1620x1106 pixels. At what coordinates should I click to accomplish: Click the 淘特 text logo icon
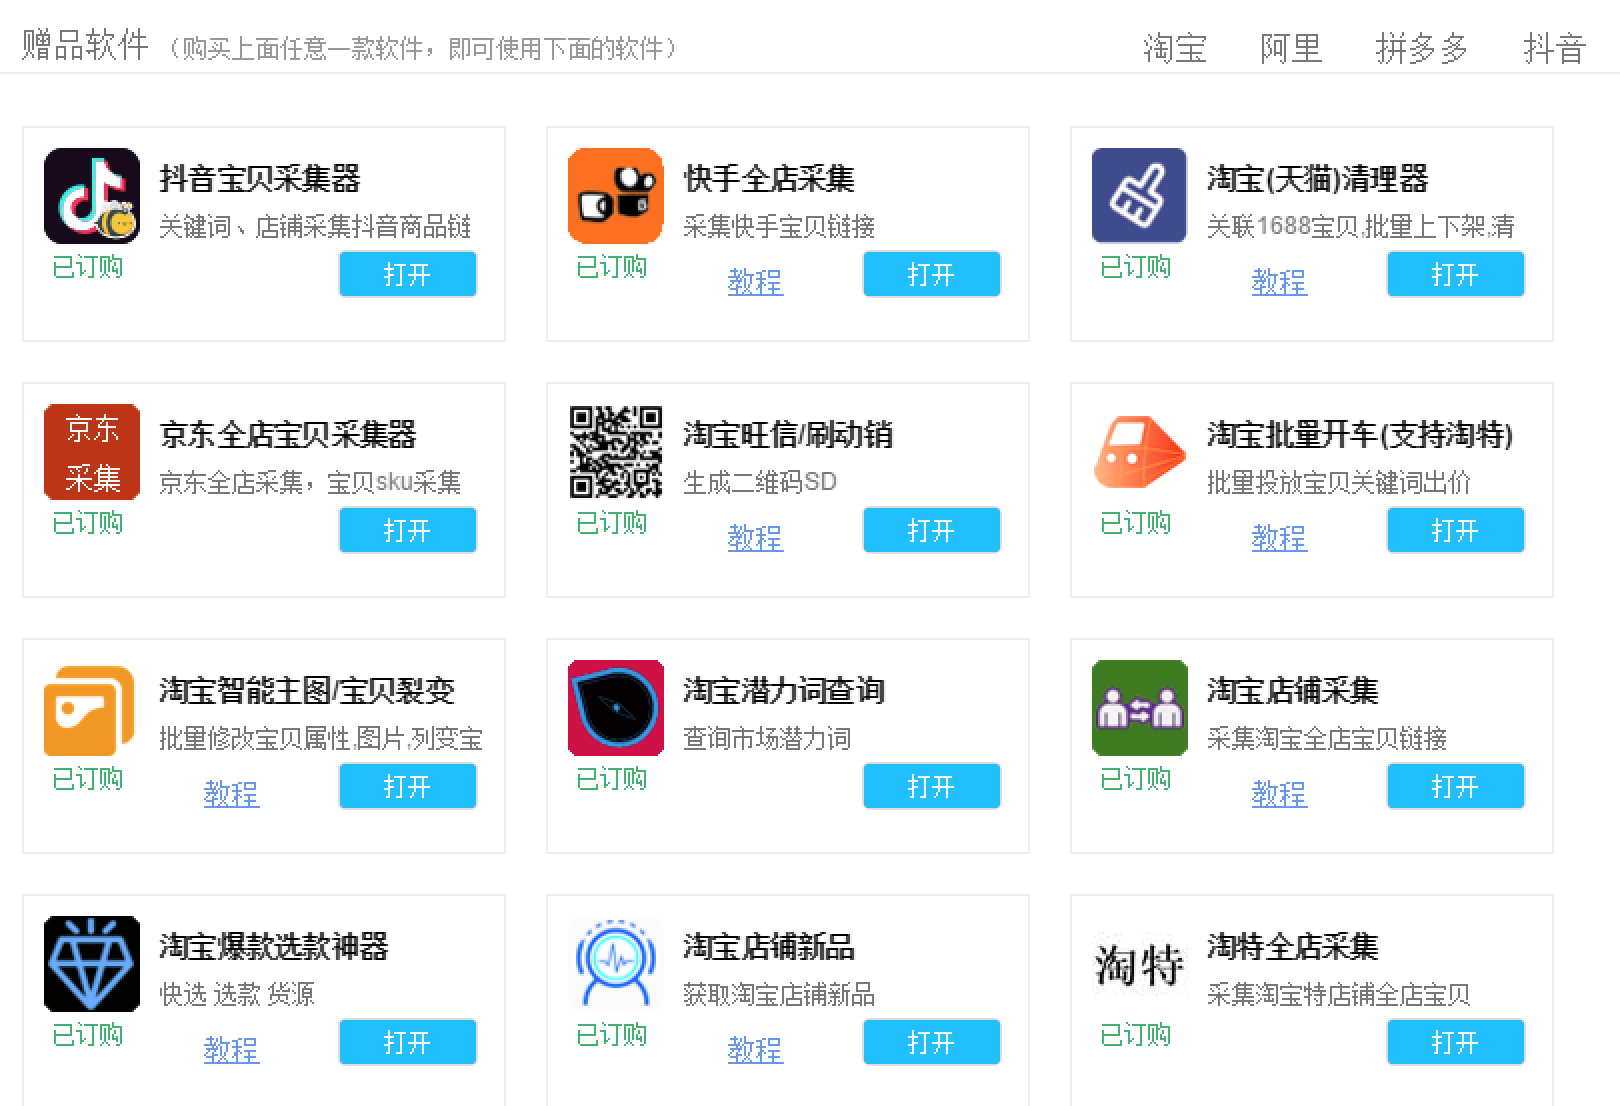[x=1139, y=964]
